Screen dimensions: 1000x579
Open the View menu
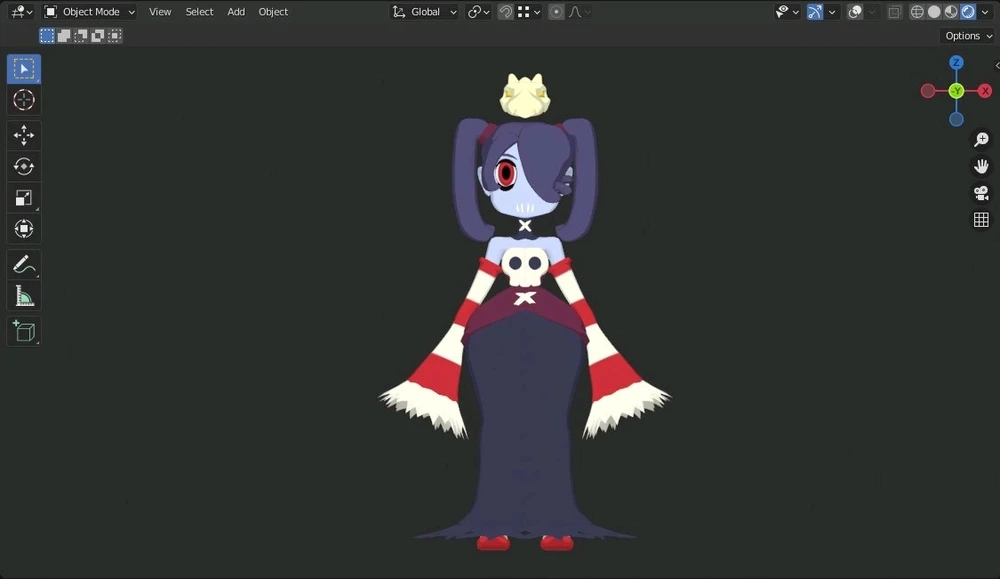click(160, 12)
